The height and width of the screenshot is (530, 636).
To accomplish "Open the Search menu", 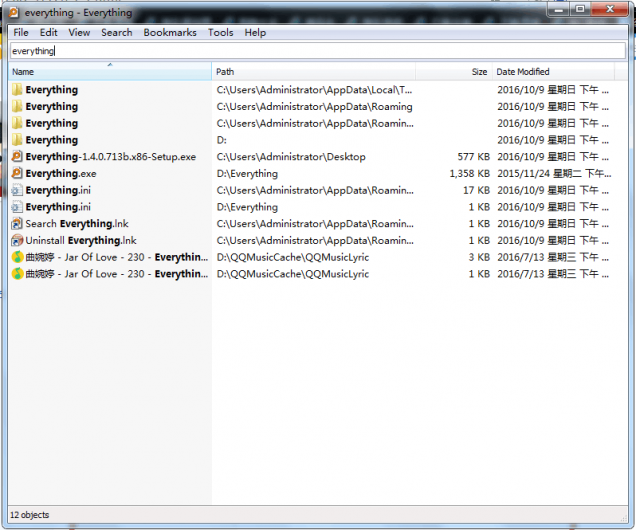I will click(x=116, y=32).
